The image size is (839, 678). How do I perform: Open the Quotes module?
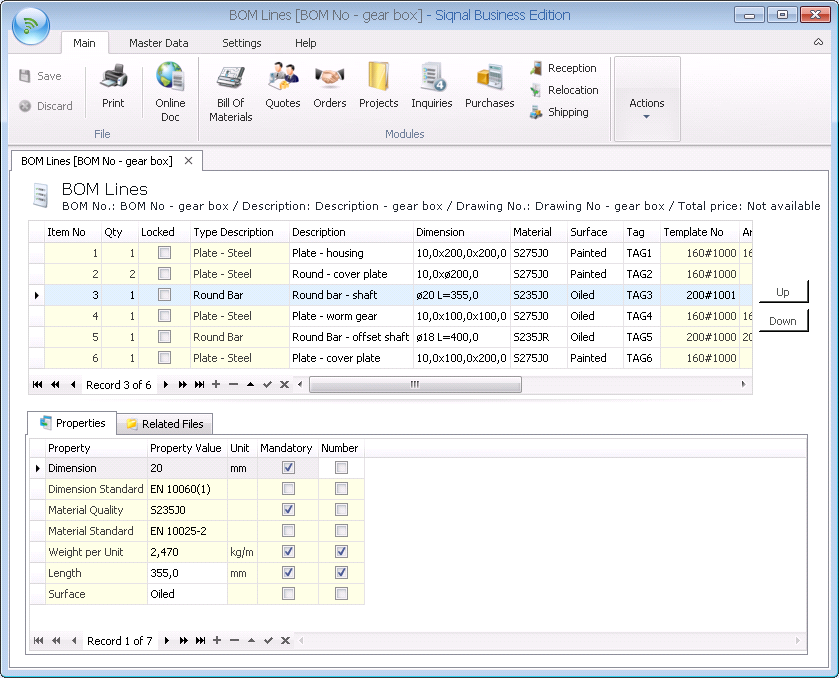282,87
